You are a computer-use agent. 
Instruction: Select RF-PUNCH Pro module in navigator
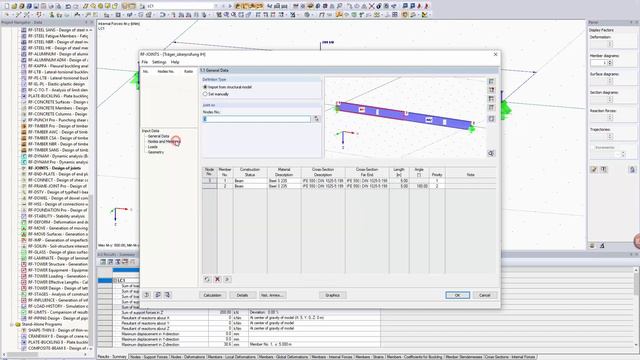[57, 120]
